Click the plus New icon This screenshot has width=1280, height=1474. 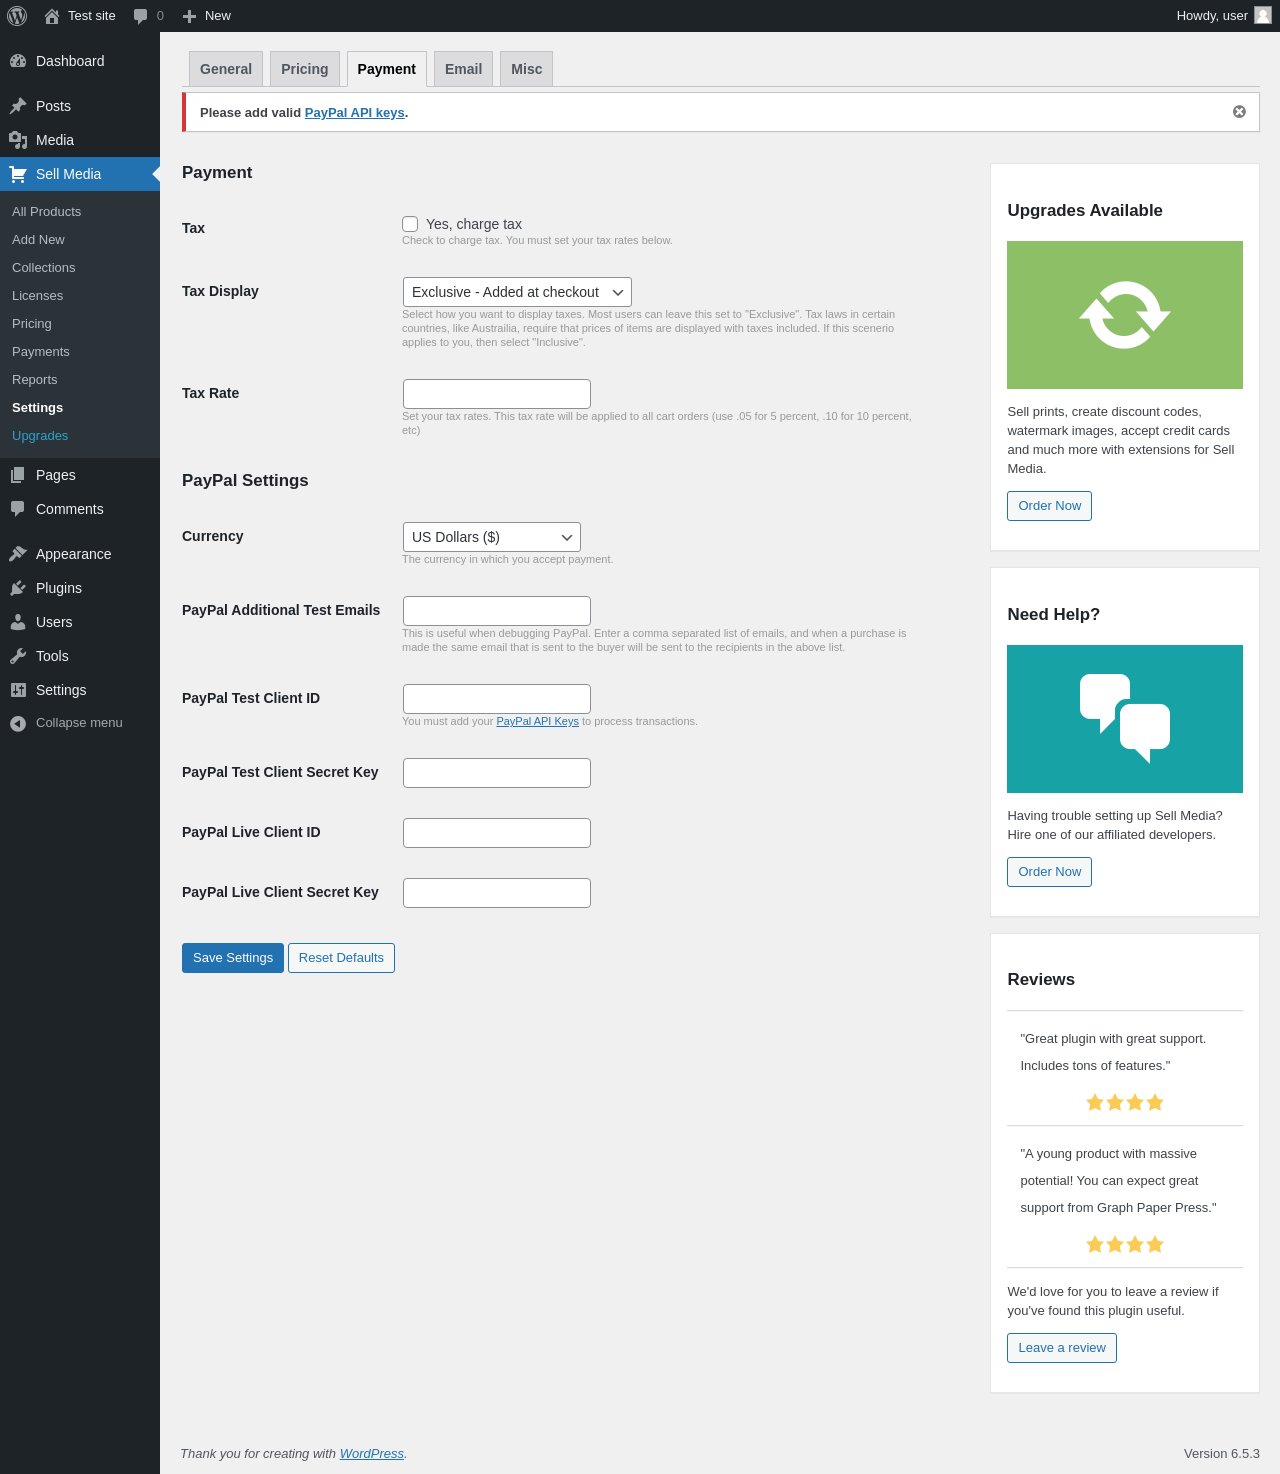(189, 16)
